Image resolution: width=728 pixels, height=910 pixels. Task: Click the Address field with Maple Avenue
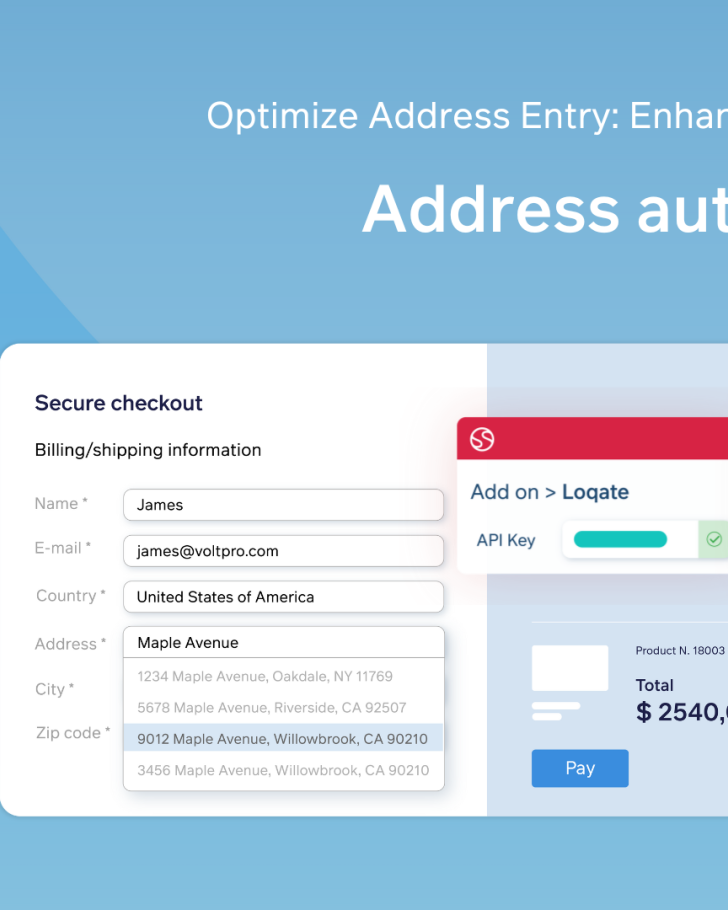point(284,642)
